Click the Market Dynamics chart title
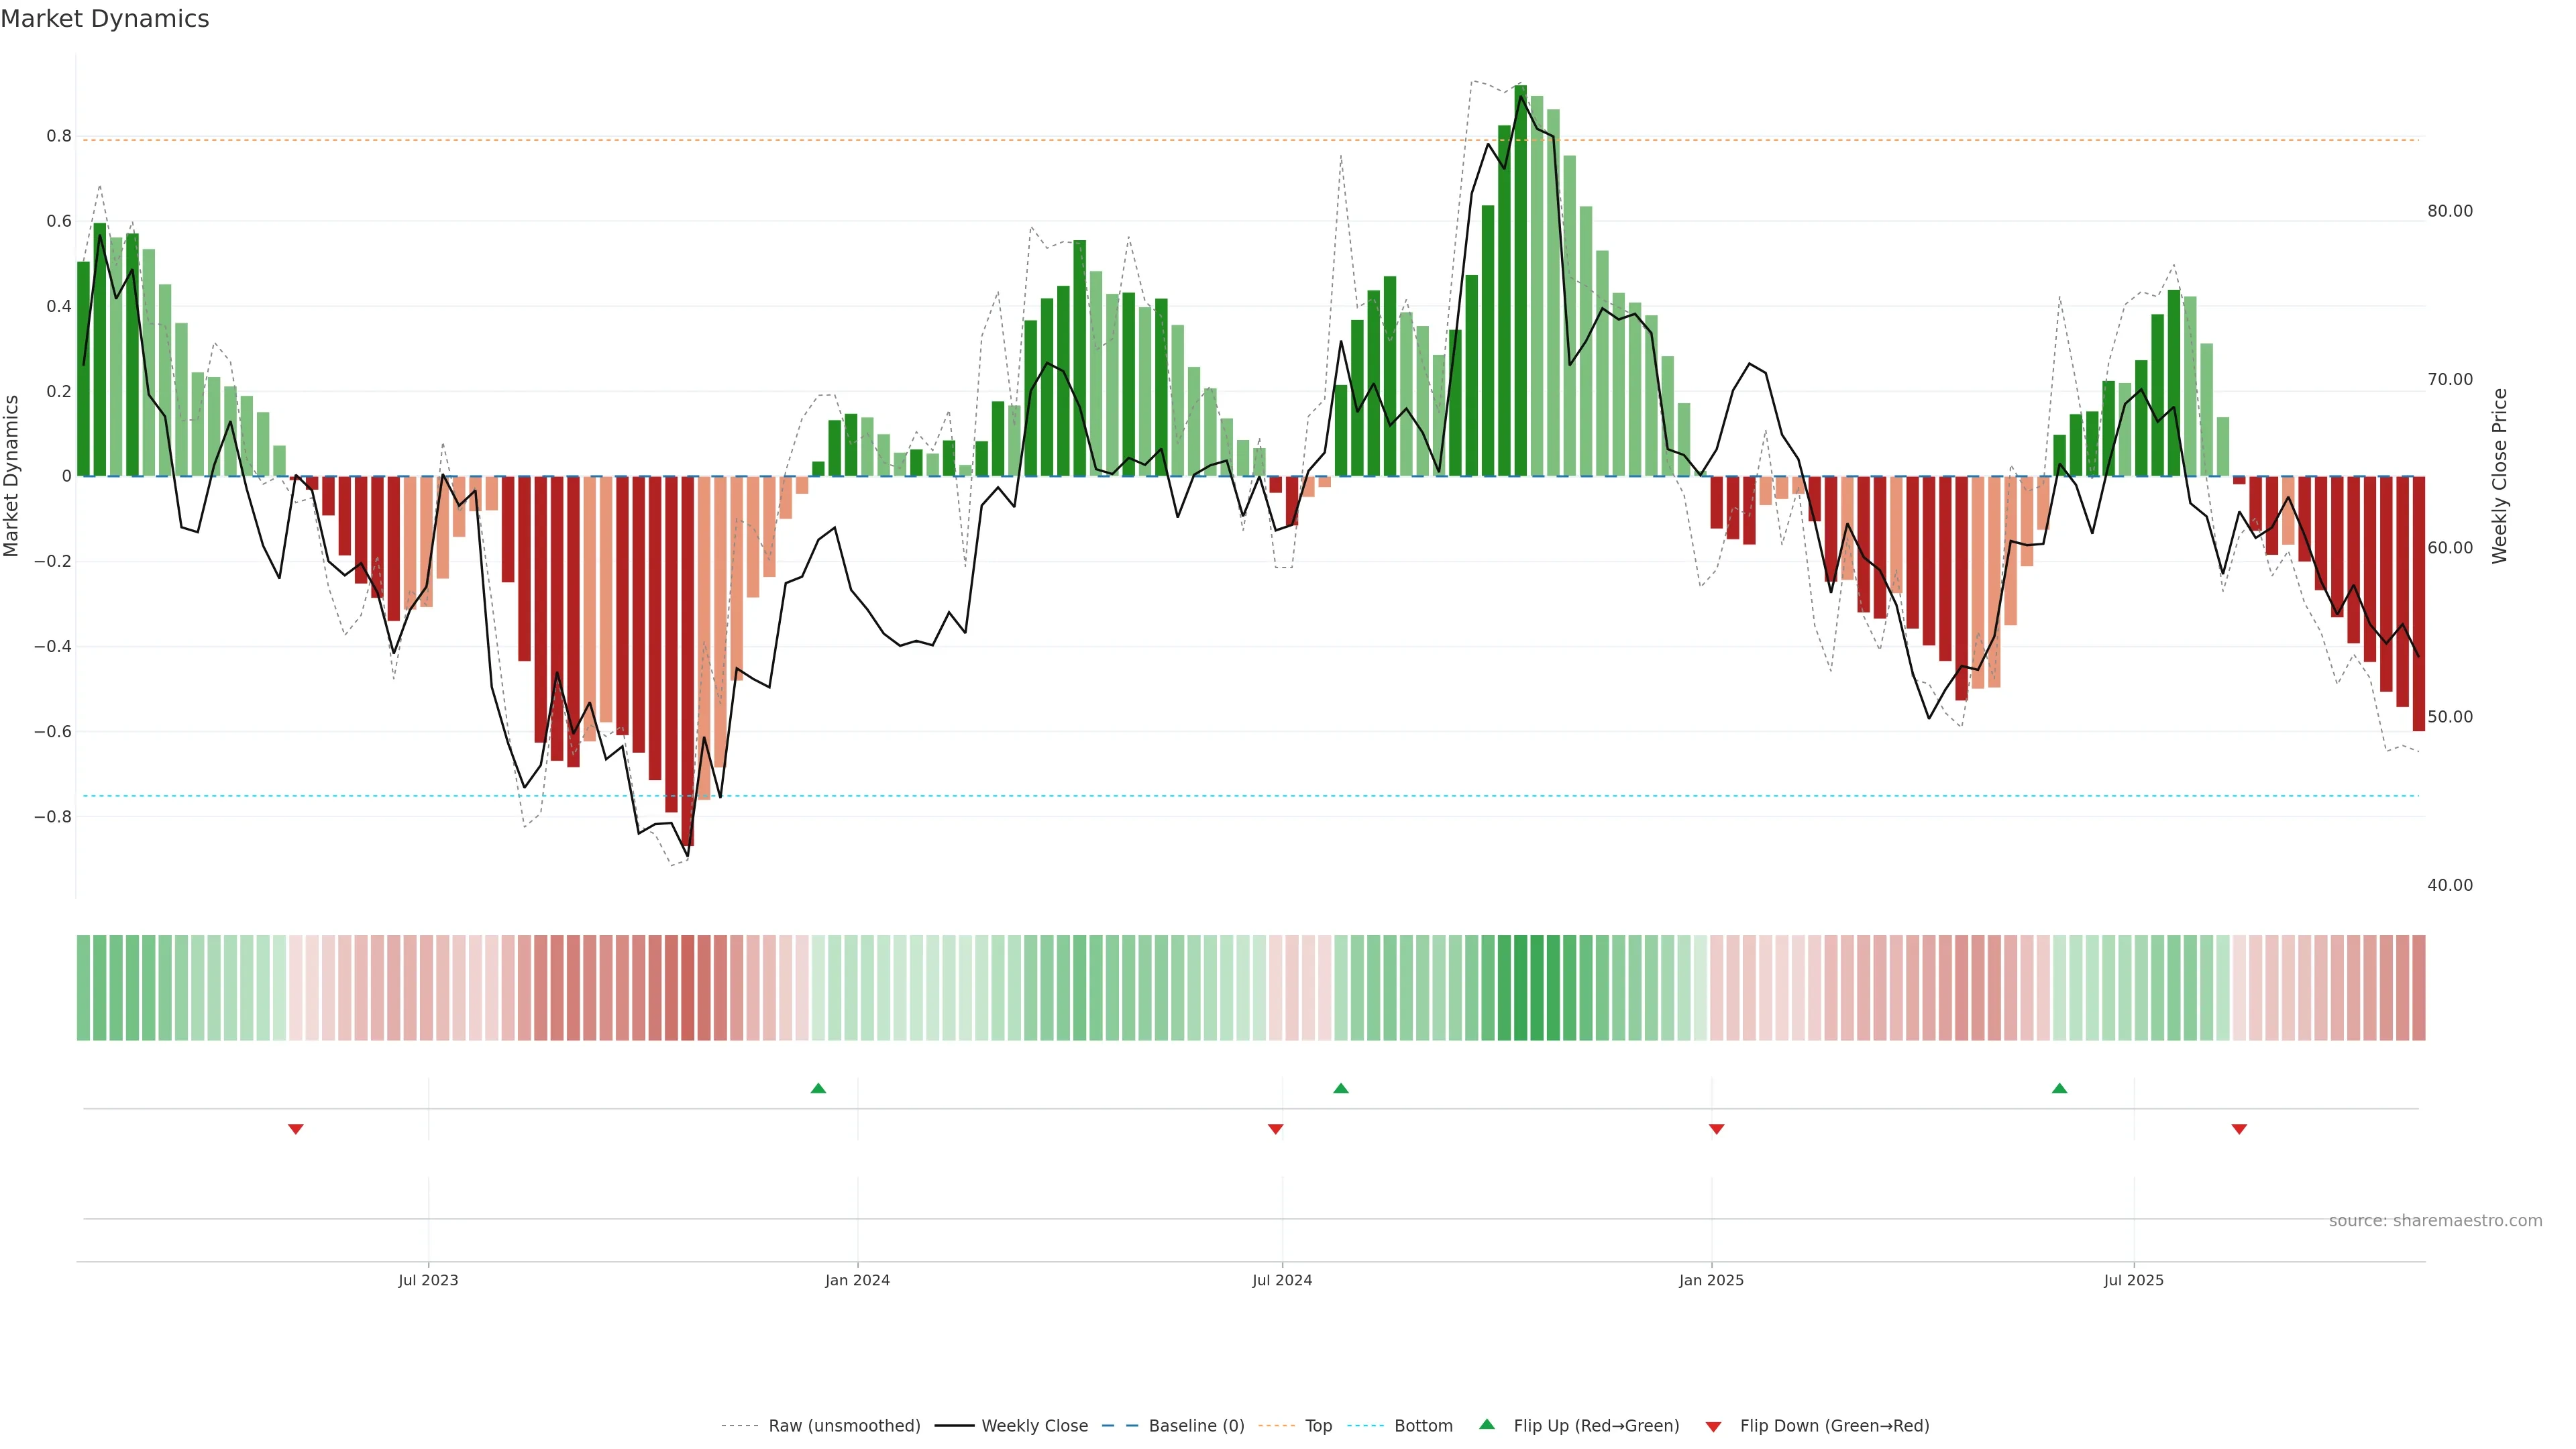 (x=105, y=19)
